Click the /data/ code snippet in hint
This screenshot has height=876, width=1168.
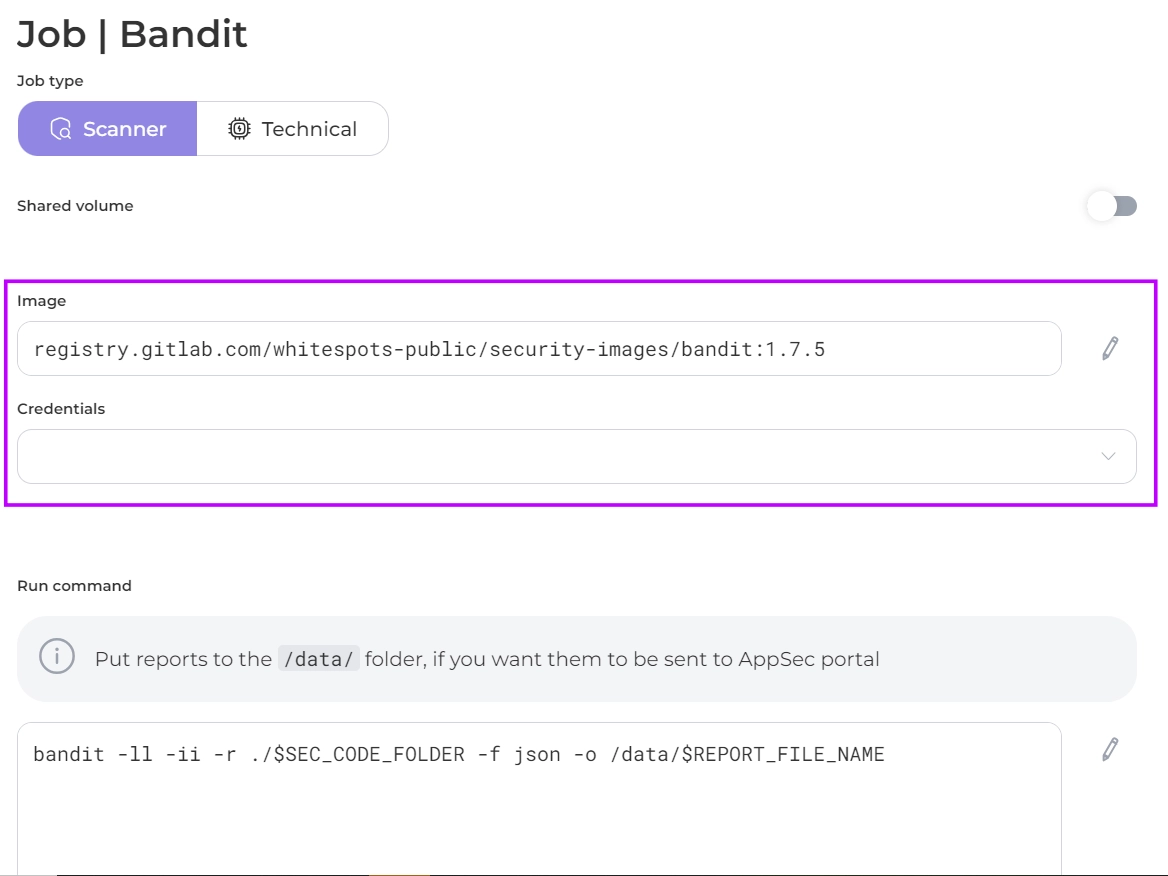coord(318,659)
